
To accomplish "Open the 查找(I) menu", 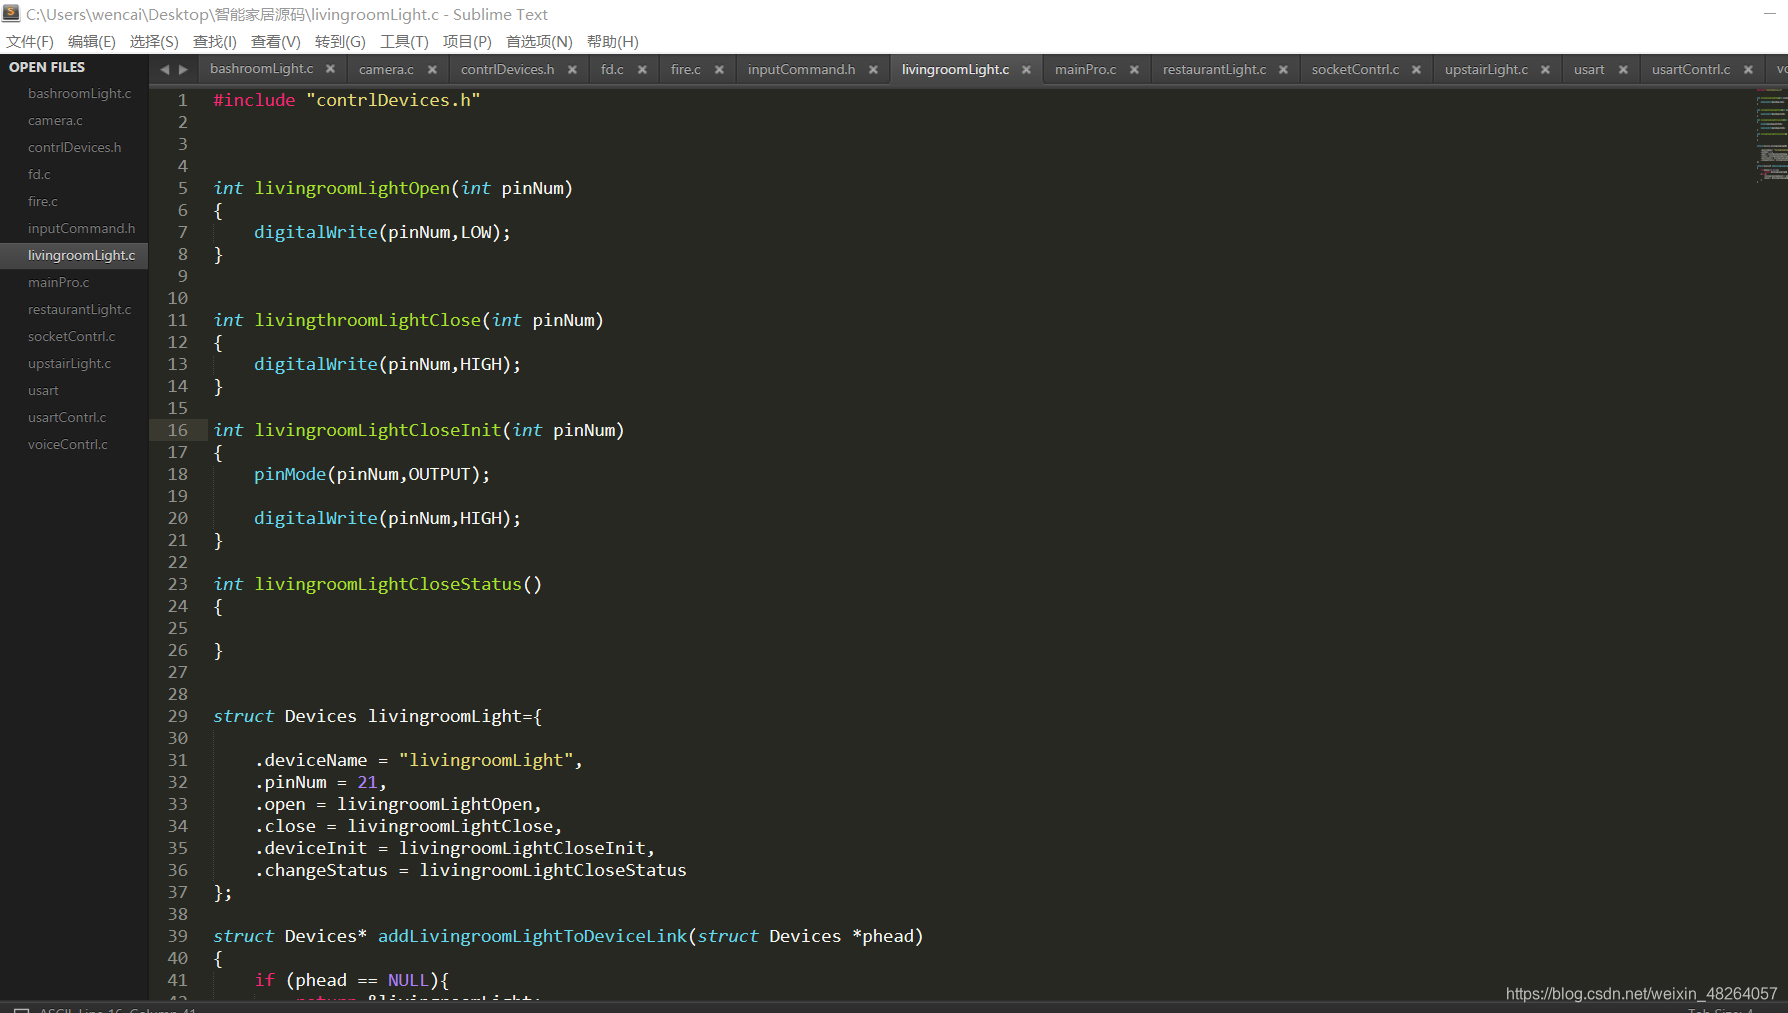I will (x=215, y=41).
